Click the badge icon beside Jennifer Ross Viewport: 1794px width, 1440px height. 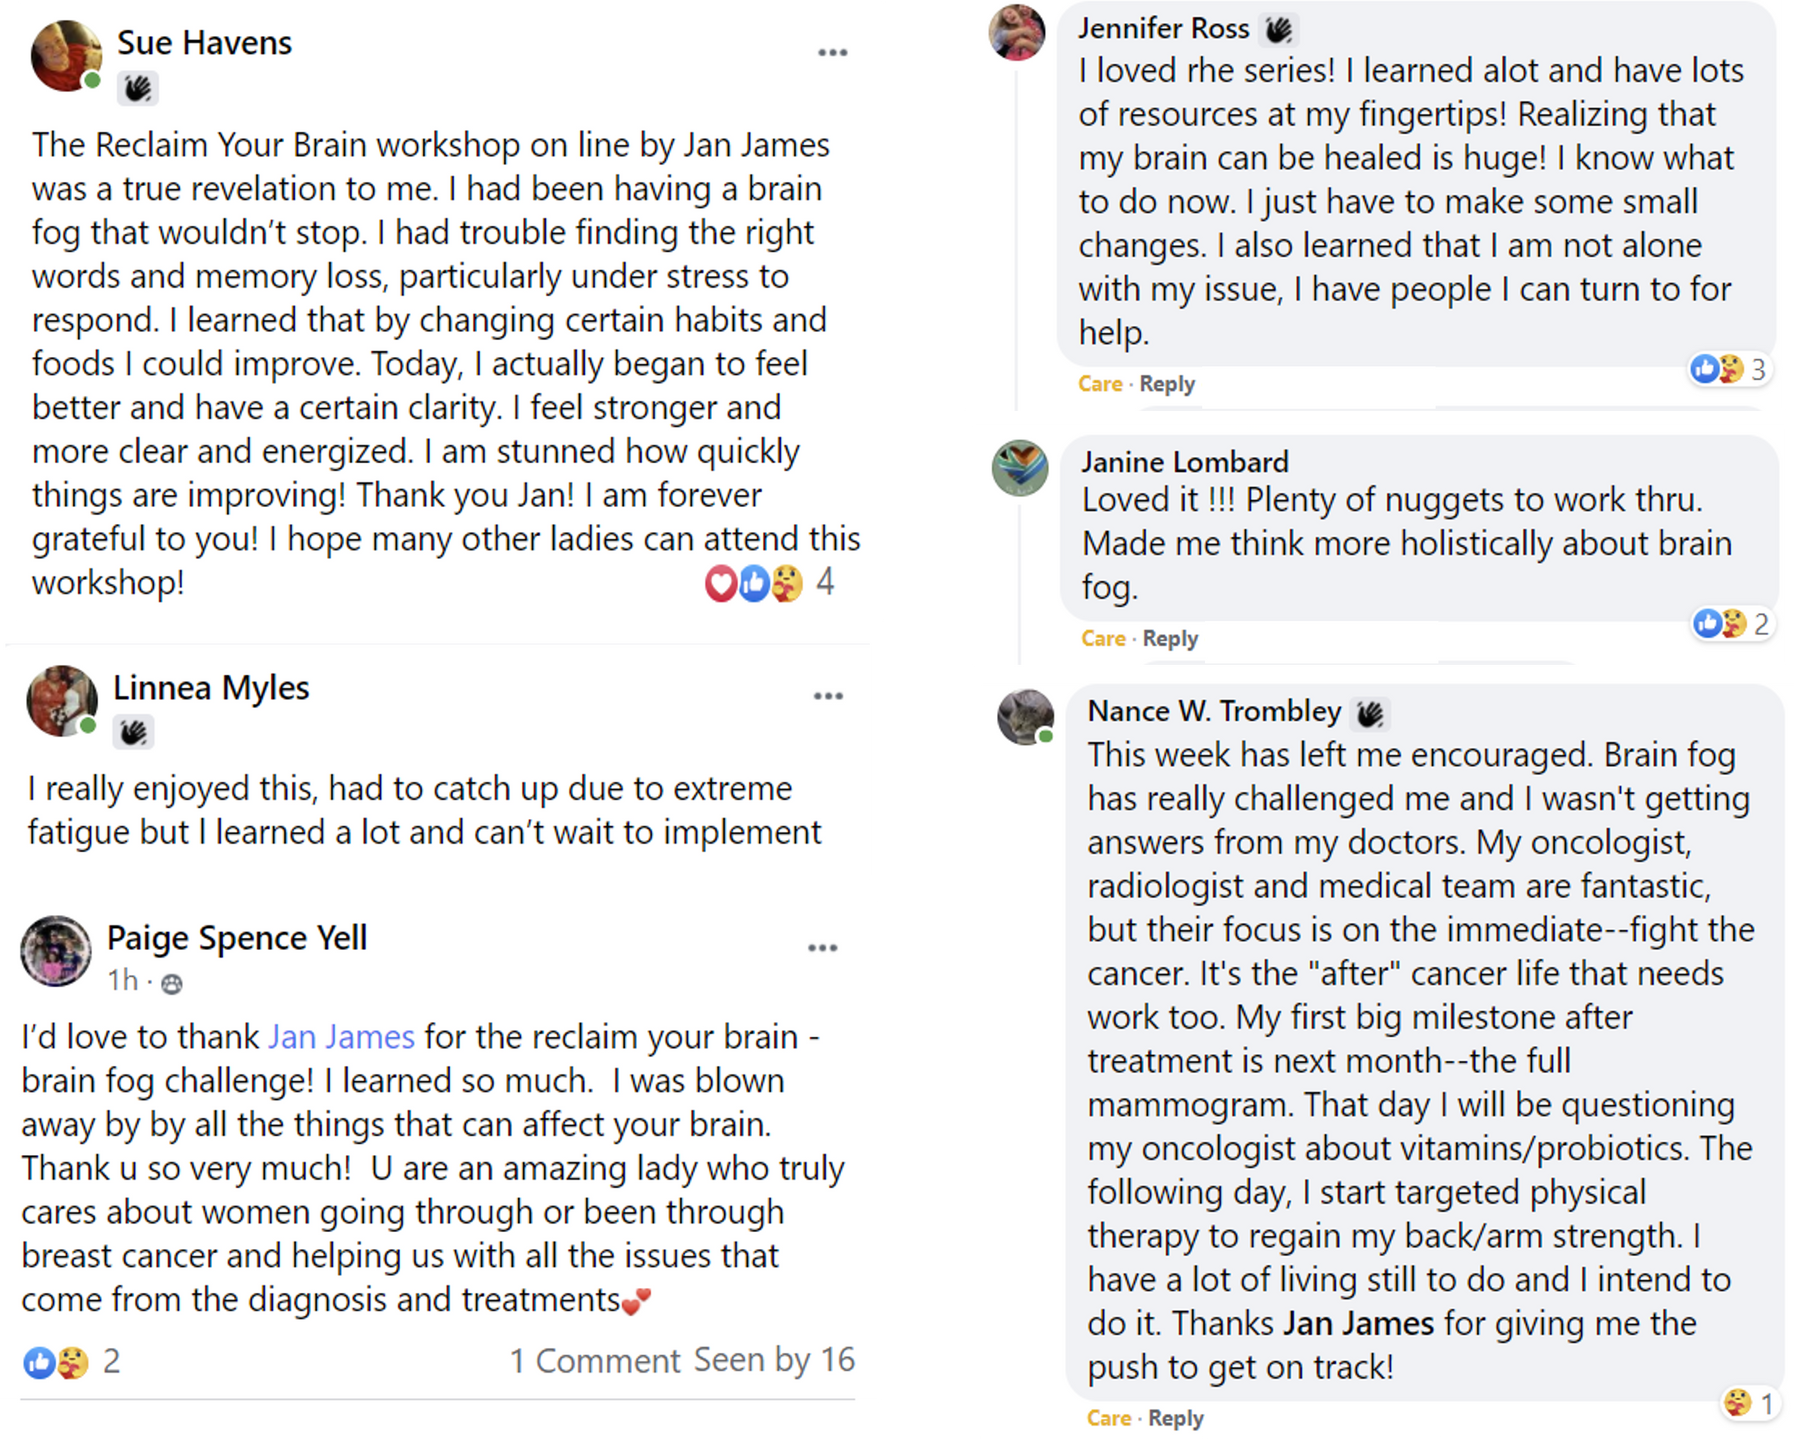pos(1277,30)
